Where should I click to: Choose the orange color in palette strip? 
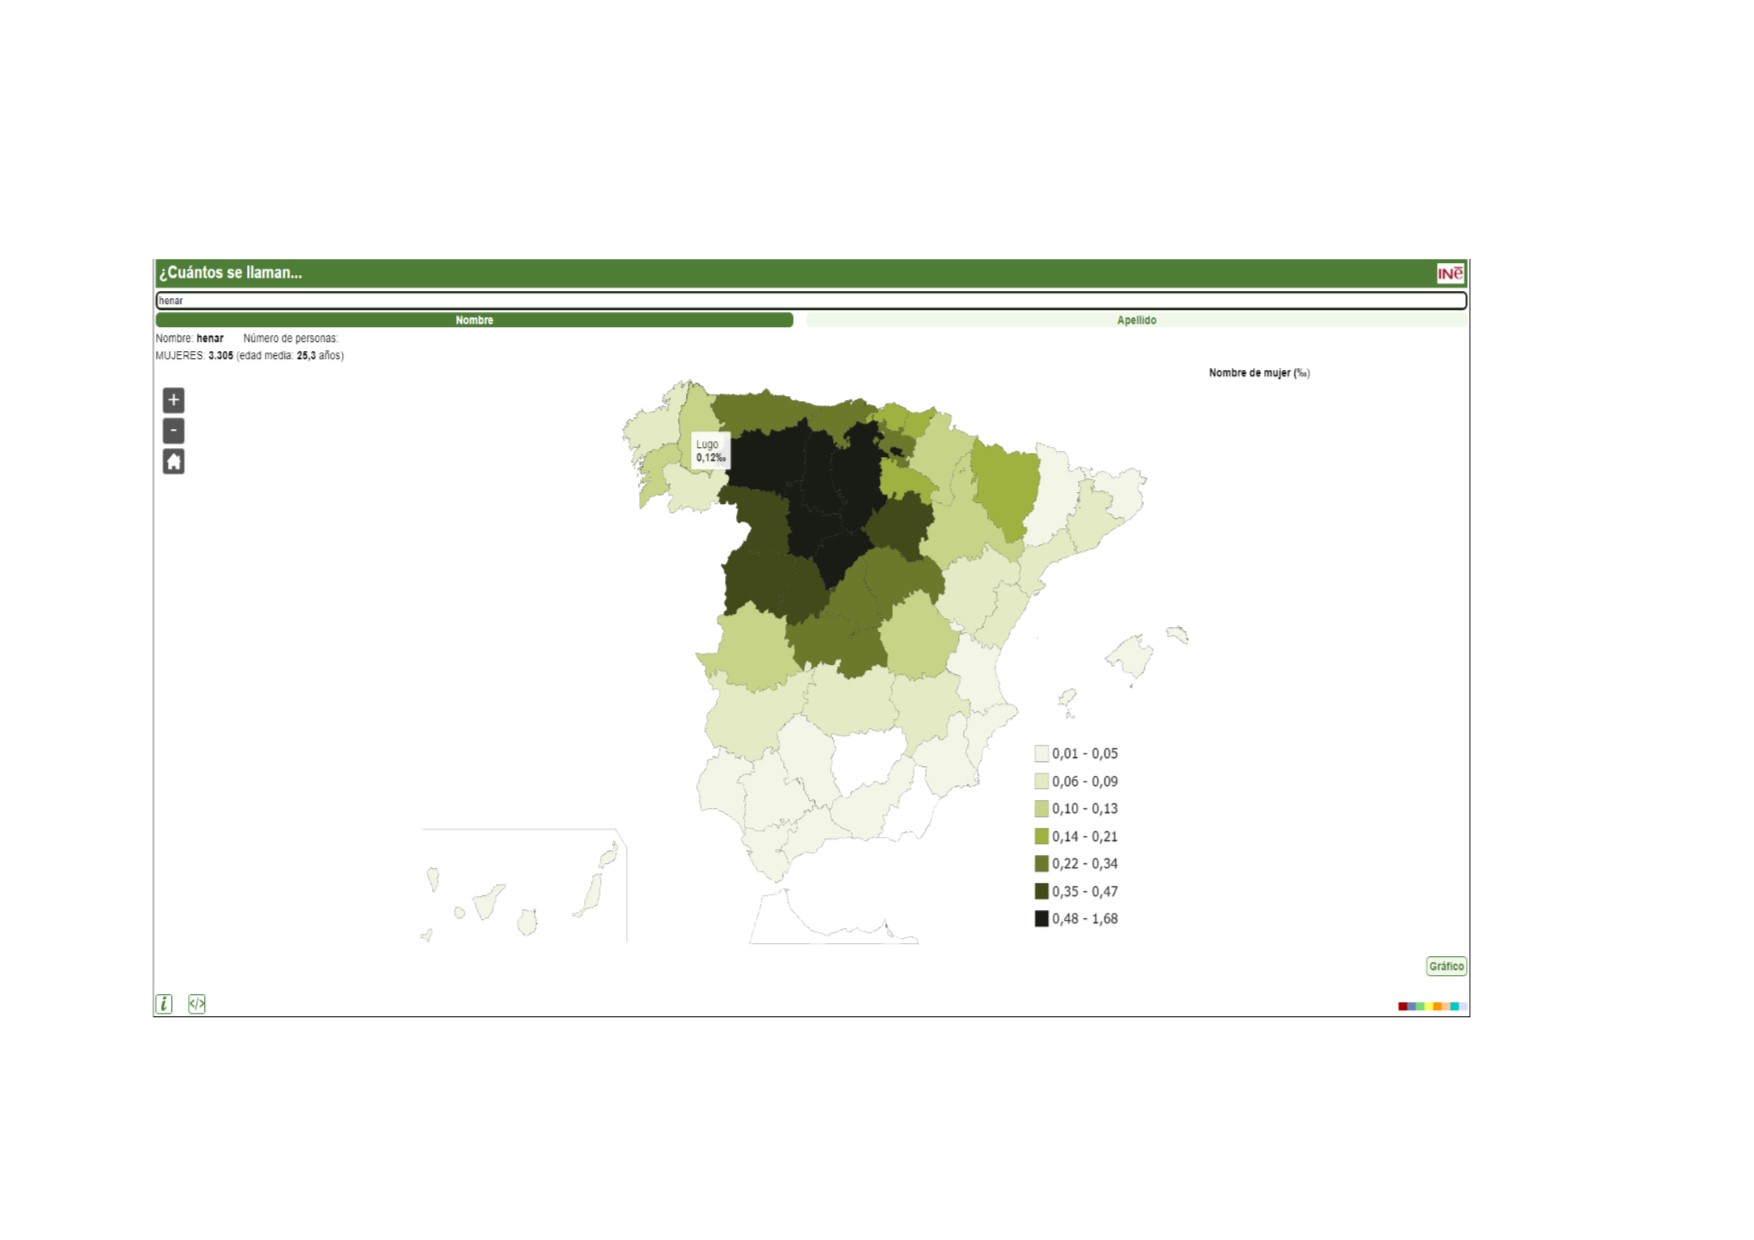(1437, 1006)
